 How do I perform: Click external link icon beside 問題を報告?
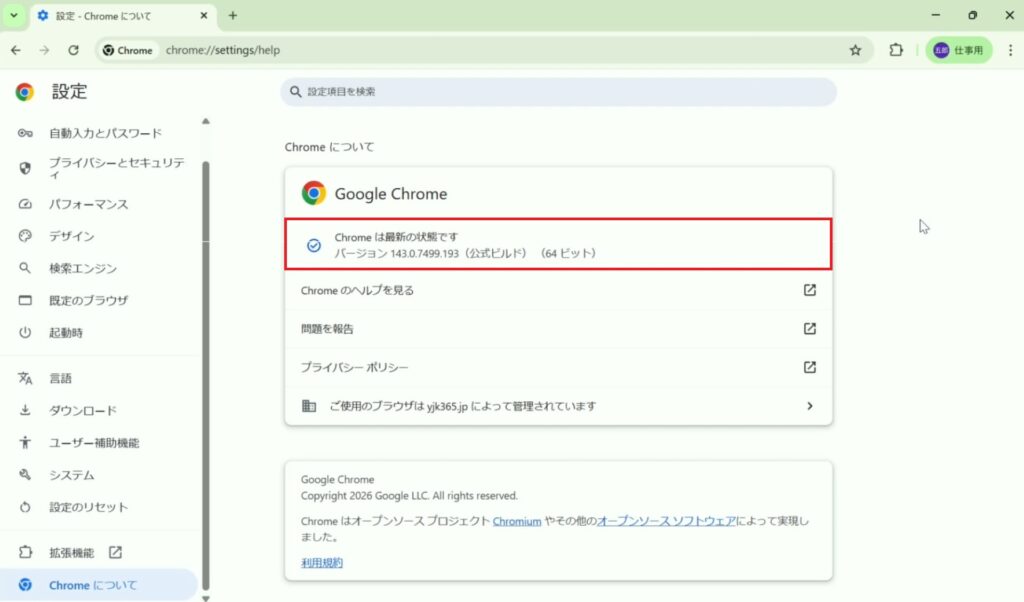pyautogui.click(x=810, y=328)
